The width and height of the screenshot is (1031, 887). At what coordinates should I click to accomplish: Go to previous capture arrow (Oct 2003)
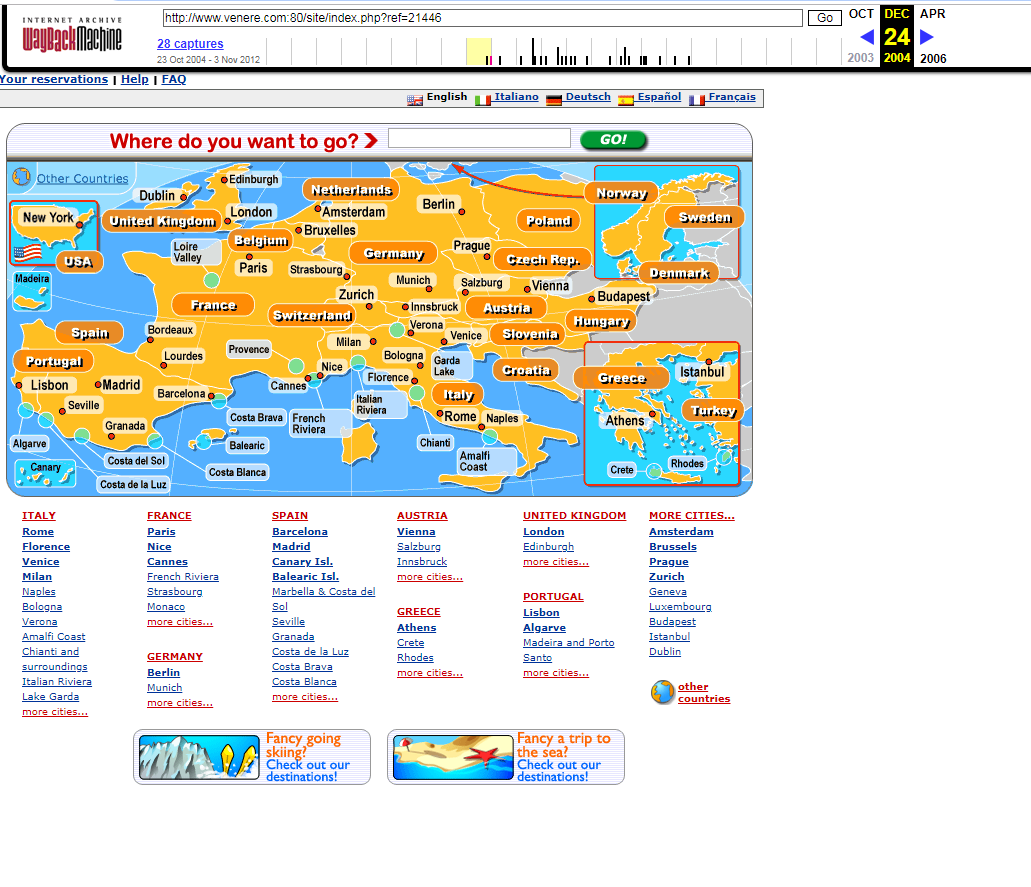click(x=867, y=37)
